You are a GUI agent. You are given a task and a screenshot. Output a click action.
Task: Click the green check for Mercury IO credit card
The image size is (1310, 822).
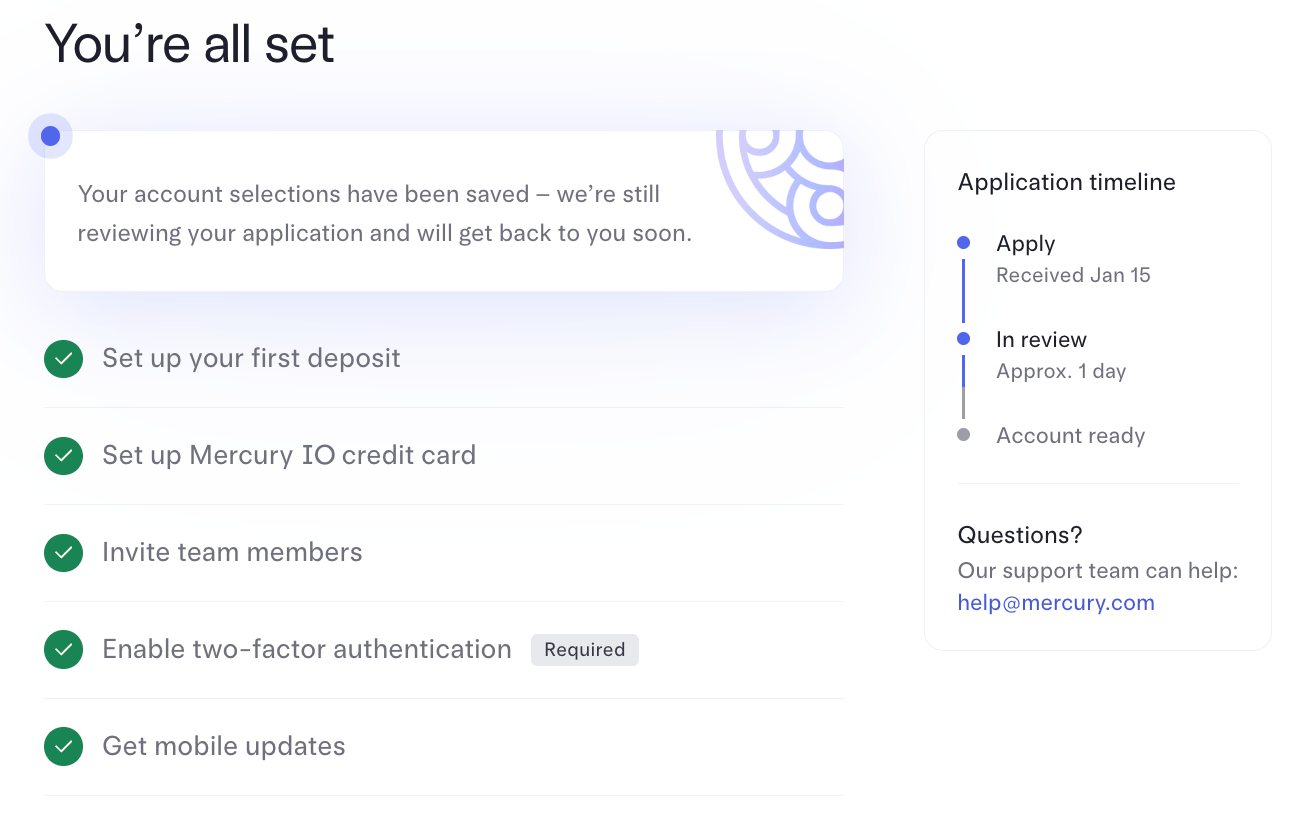63,456
